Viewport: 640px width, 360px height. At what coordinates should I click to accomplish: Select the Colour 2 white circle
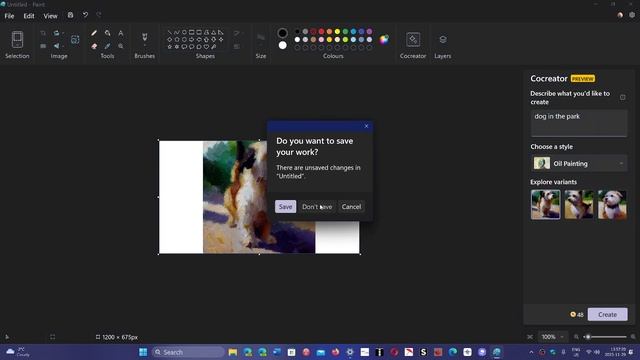pyautogui.click(x=282, y=45)
